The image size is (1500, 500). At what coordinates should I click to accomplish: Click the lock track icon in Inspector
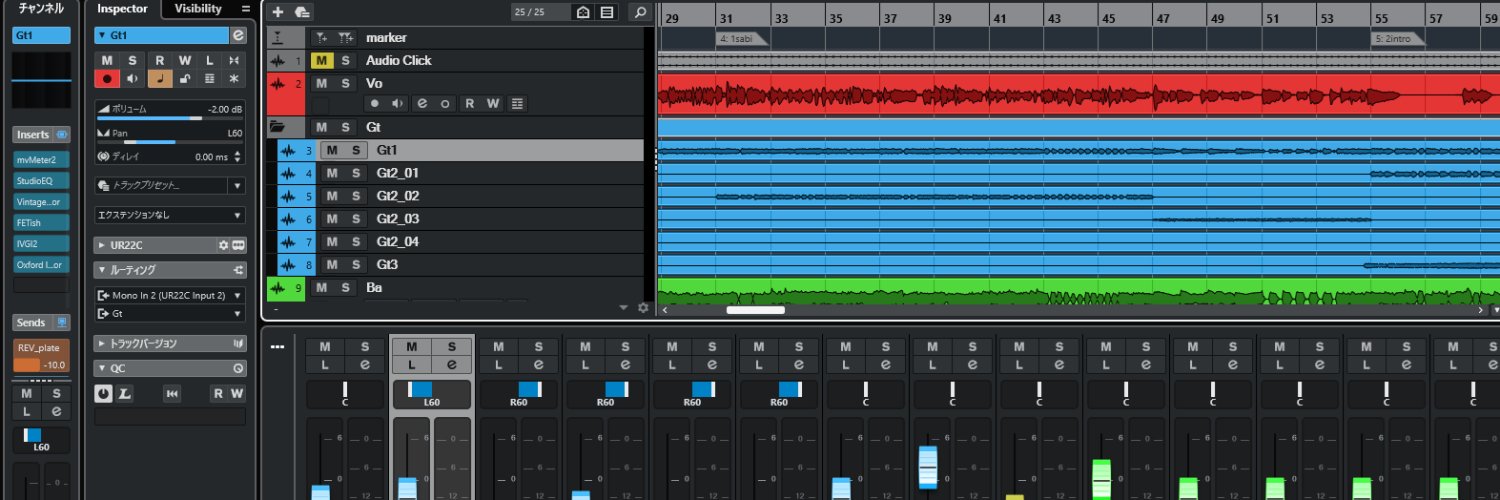184,78
